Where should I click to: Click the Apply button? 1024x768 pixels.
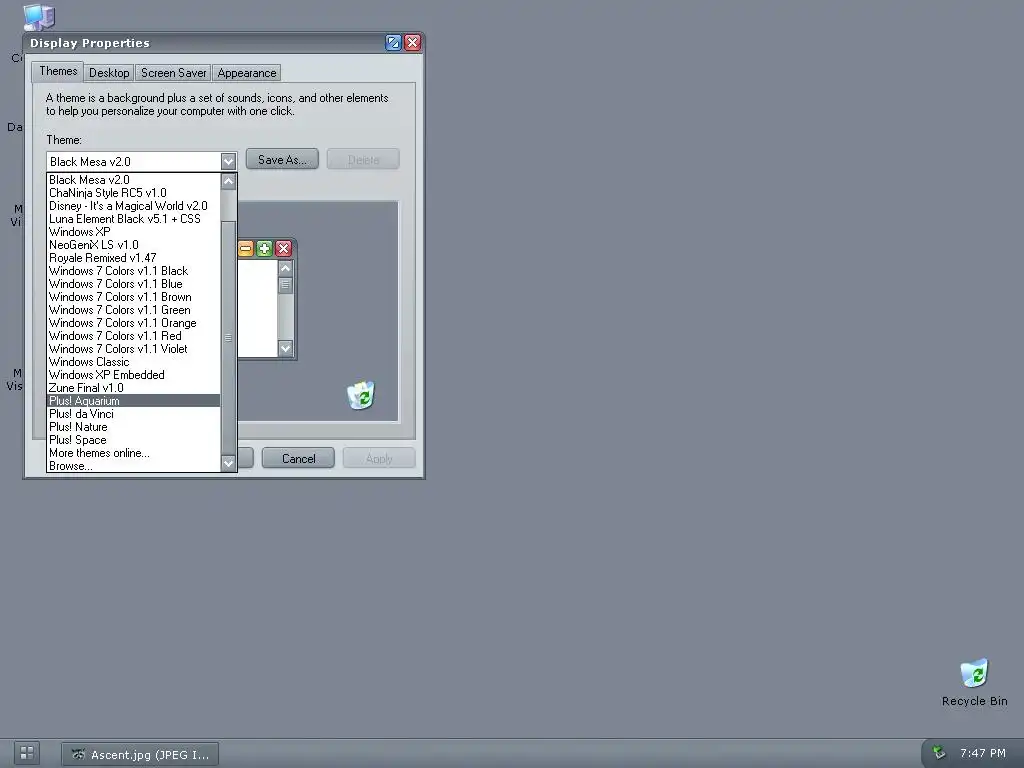pyautogui.click(x=379, y=458)
